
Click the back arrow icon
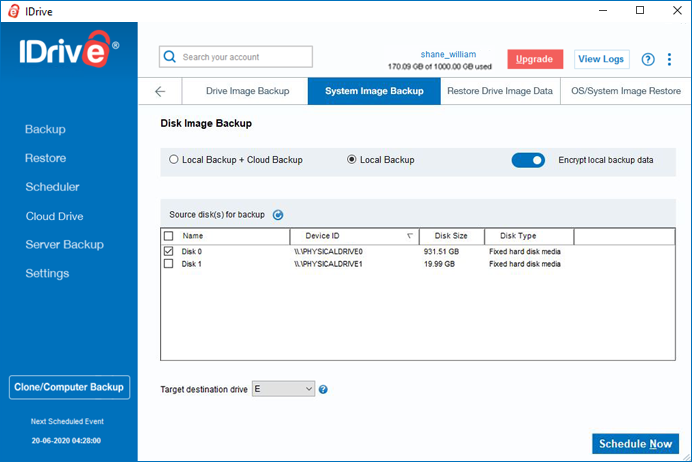pyautogui.click(x=160, y=91)
